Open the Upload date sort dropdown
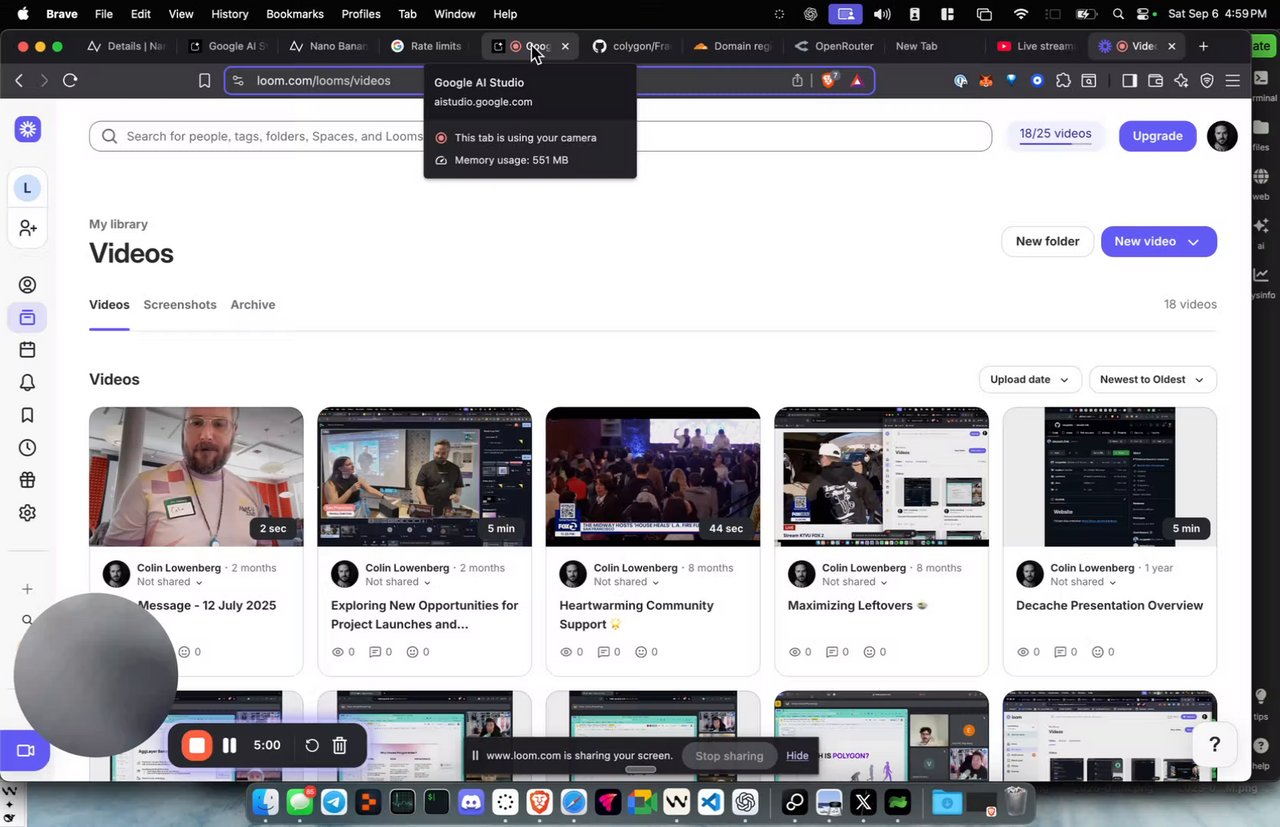 [1030, 380]
